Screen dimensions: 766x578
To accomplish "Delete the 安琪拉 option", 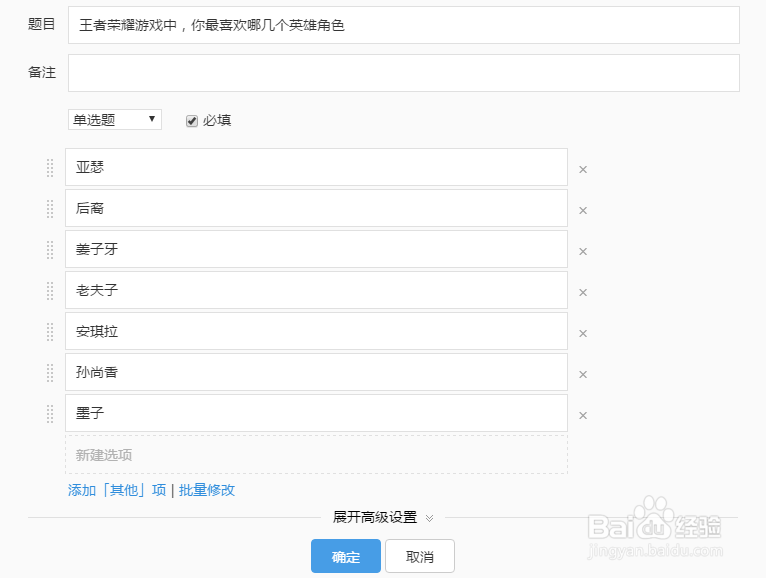I will click(583, 334).
